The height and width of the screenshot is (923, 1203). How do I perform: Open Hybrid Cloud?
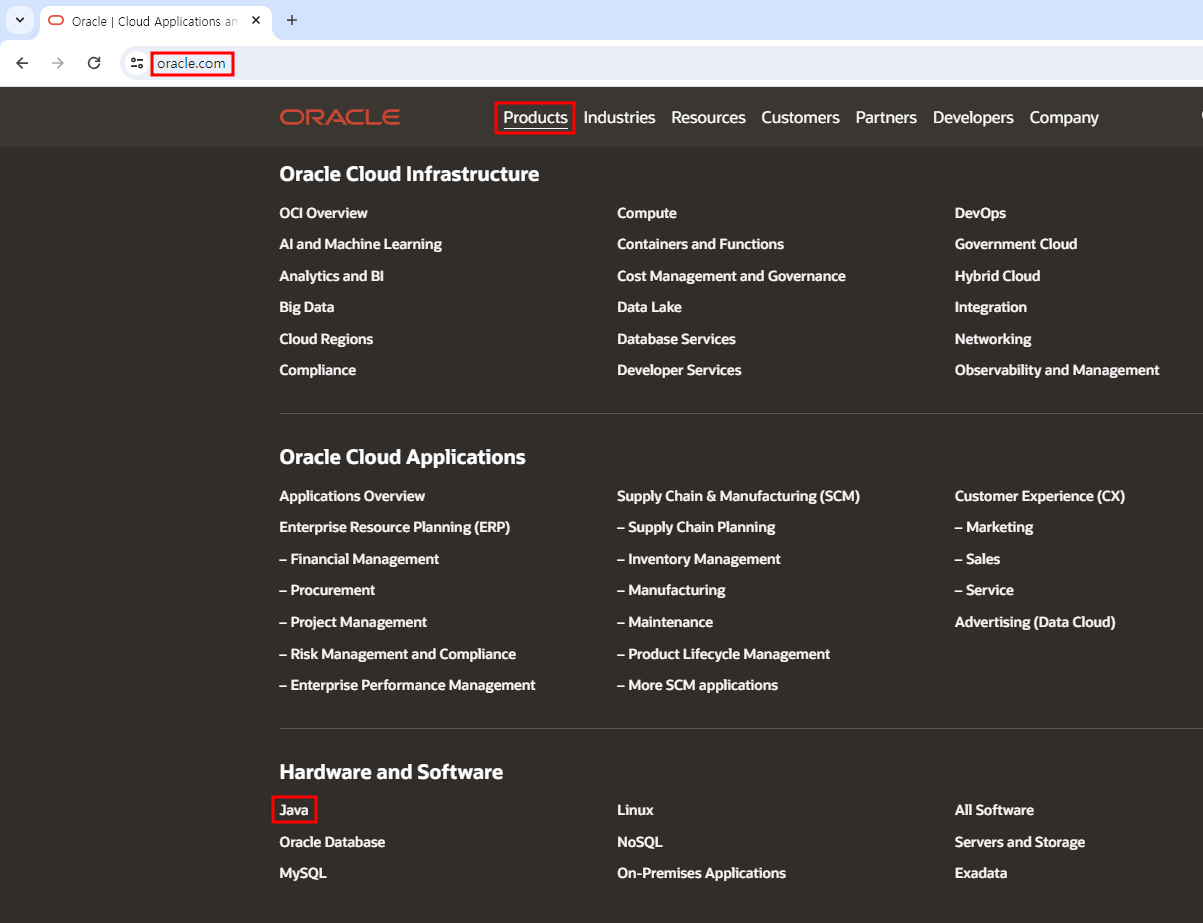pyautogui.click(x=997, y=276)
